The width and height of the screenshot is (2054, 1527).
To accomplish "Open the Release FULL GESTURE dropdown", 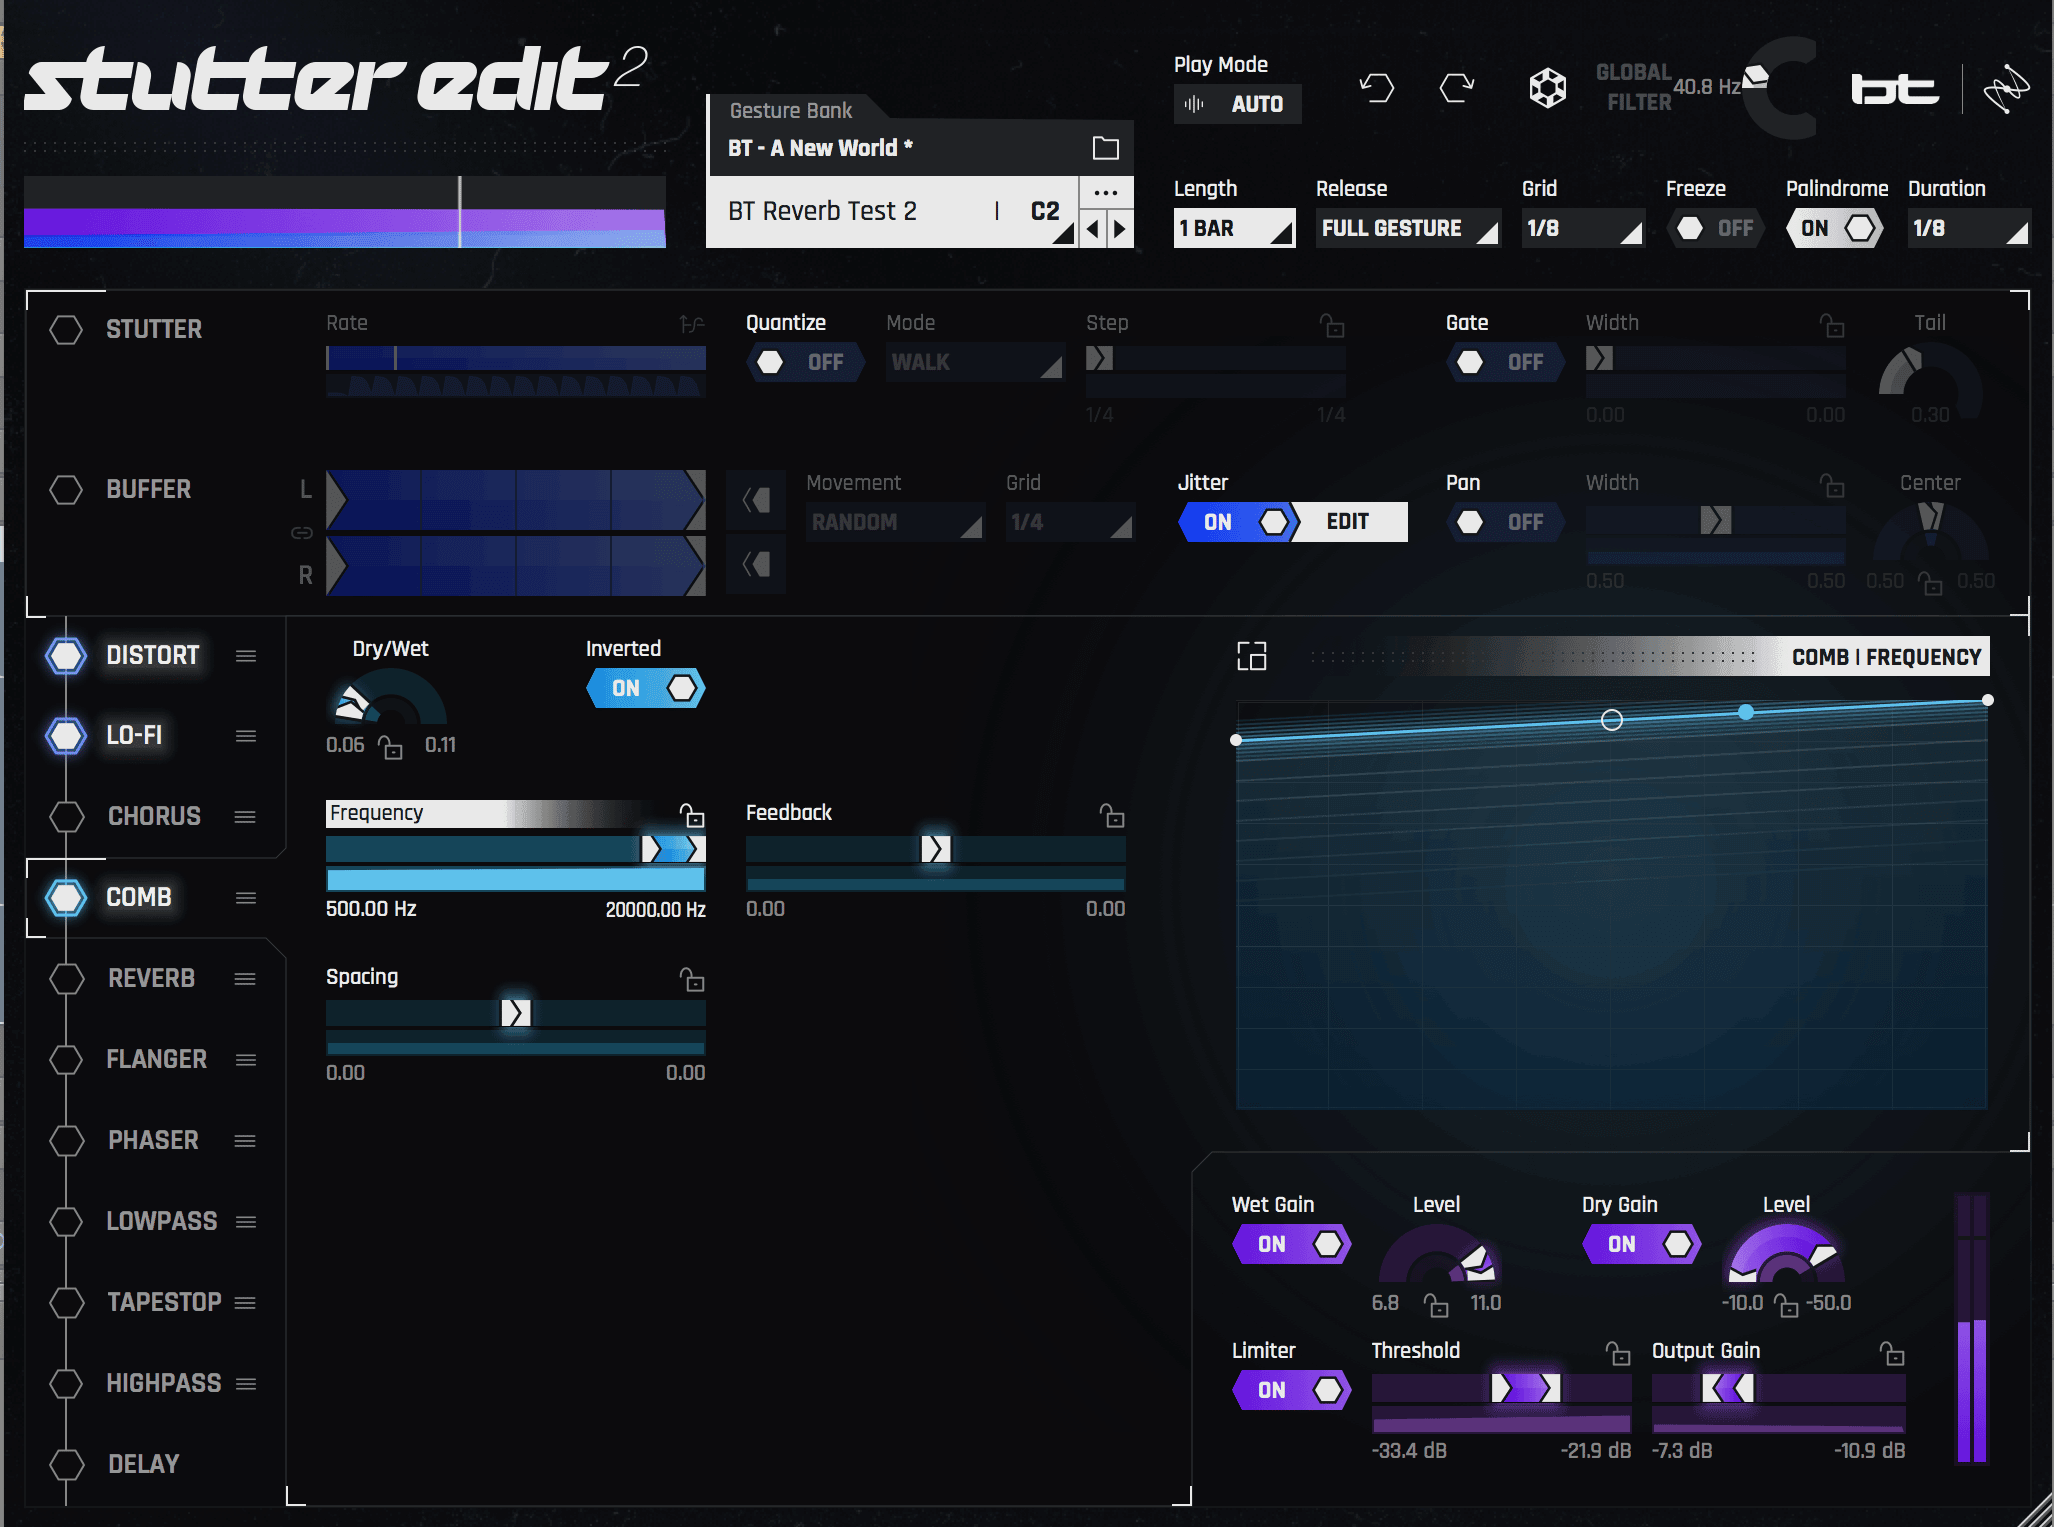I will [x=1408, y=229].
